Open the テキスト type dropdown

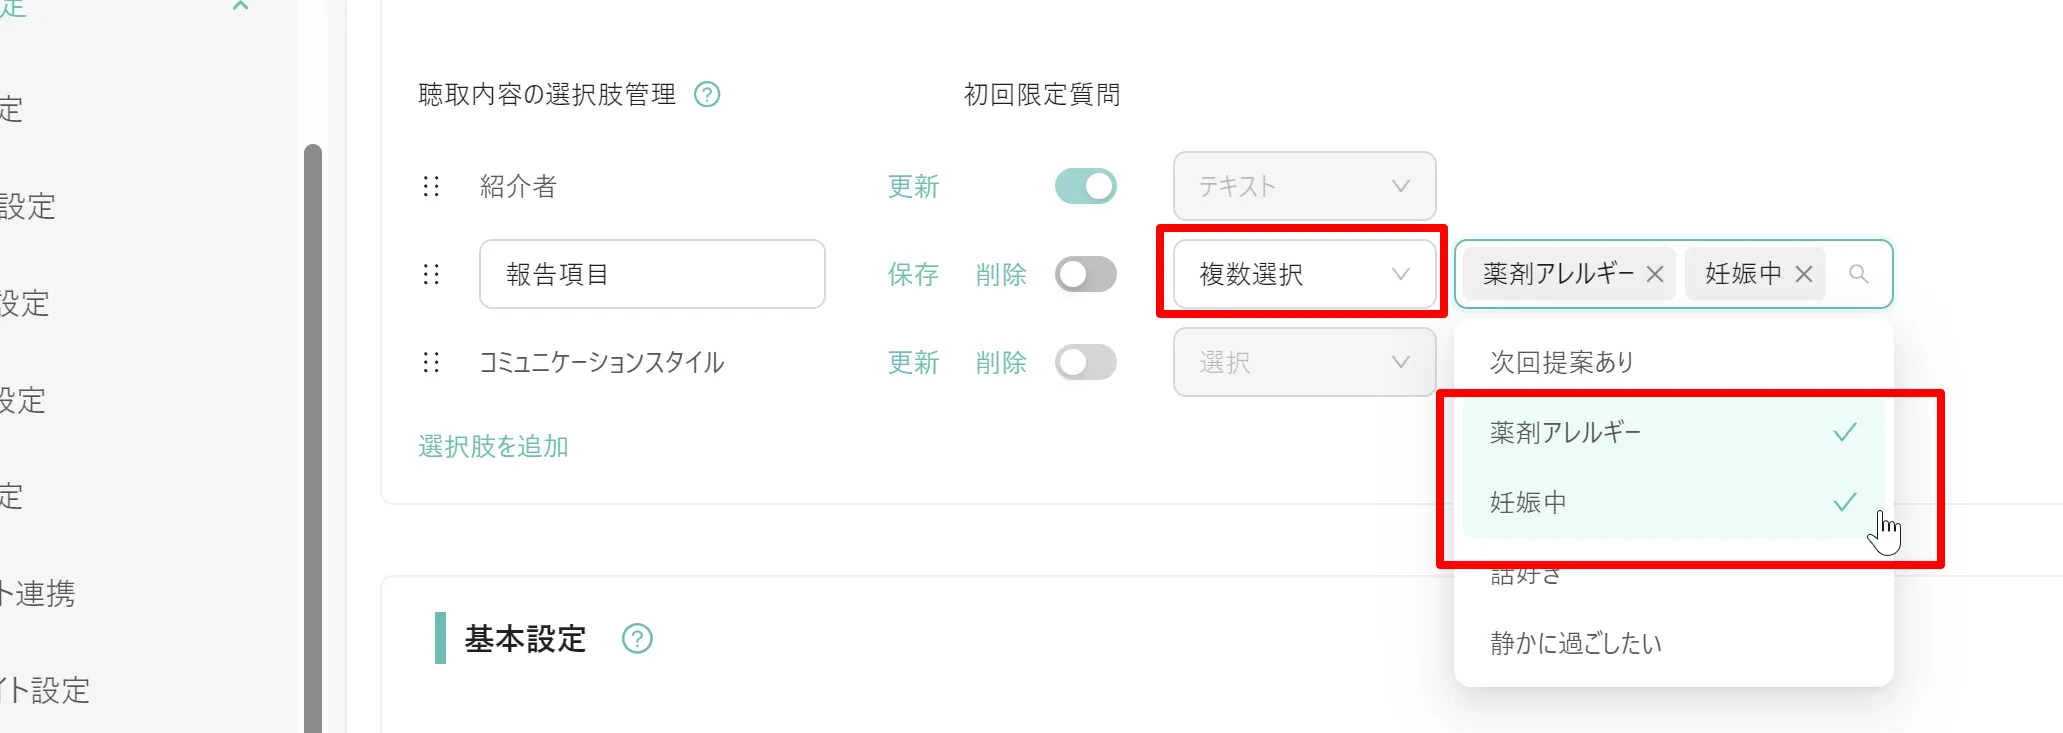(1304, 186)
